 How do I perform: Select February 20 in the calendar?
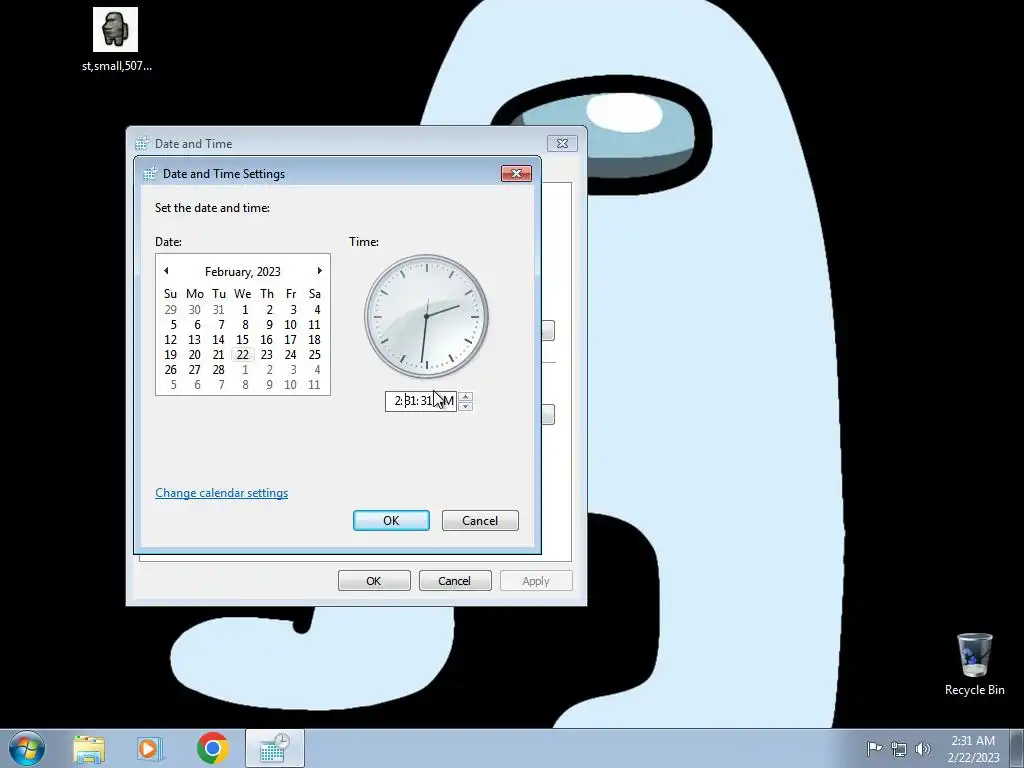[194, 355]
